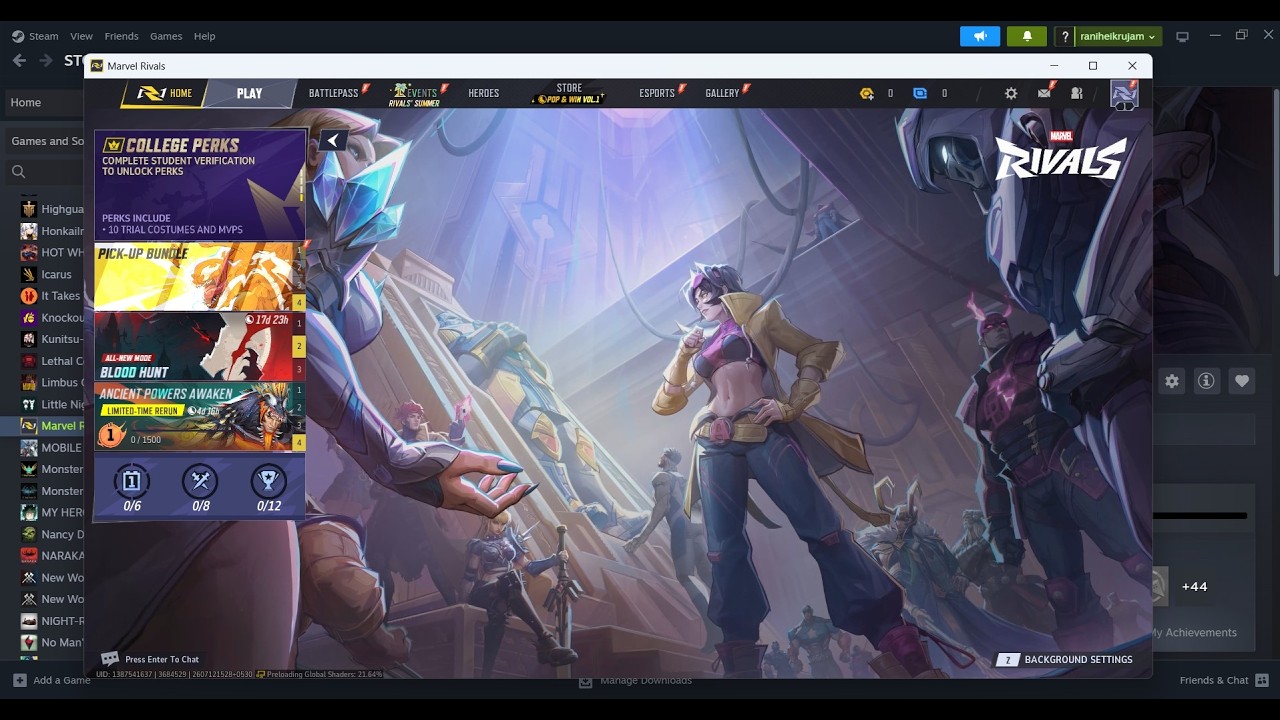Open the Games and Software filter dropdown
The image size is (1280, 720).
click(x=44, y=141)
